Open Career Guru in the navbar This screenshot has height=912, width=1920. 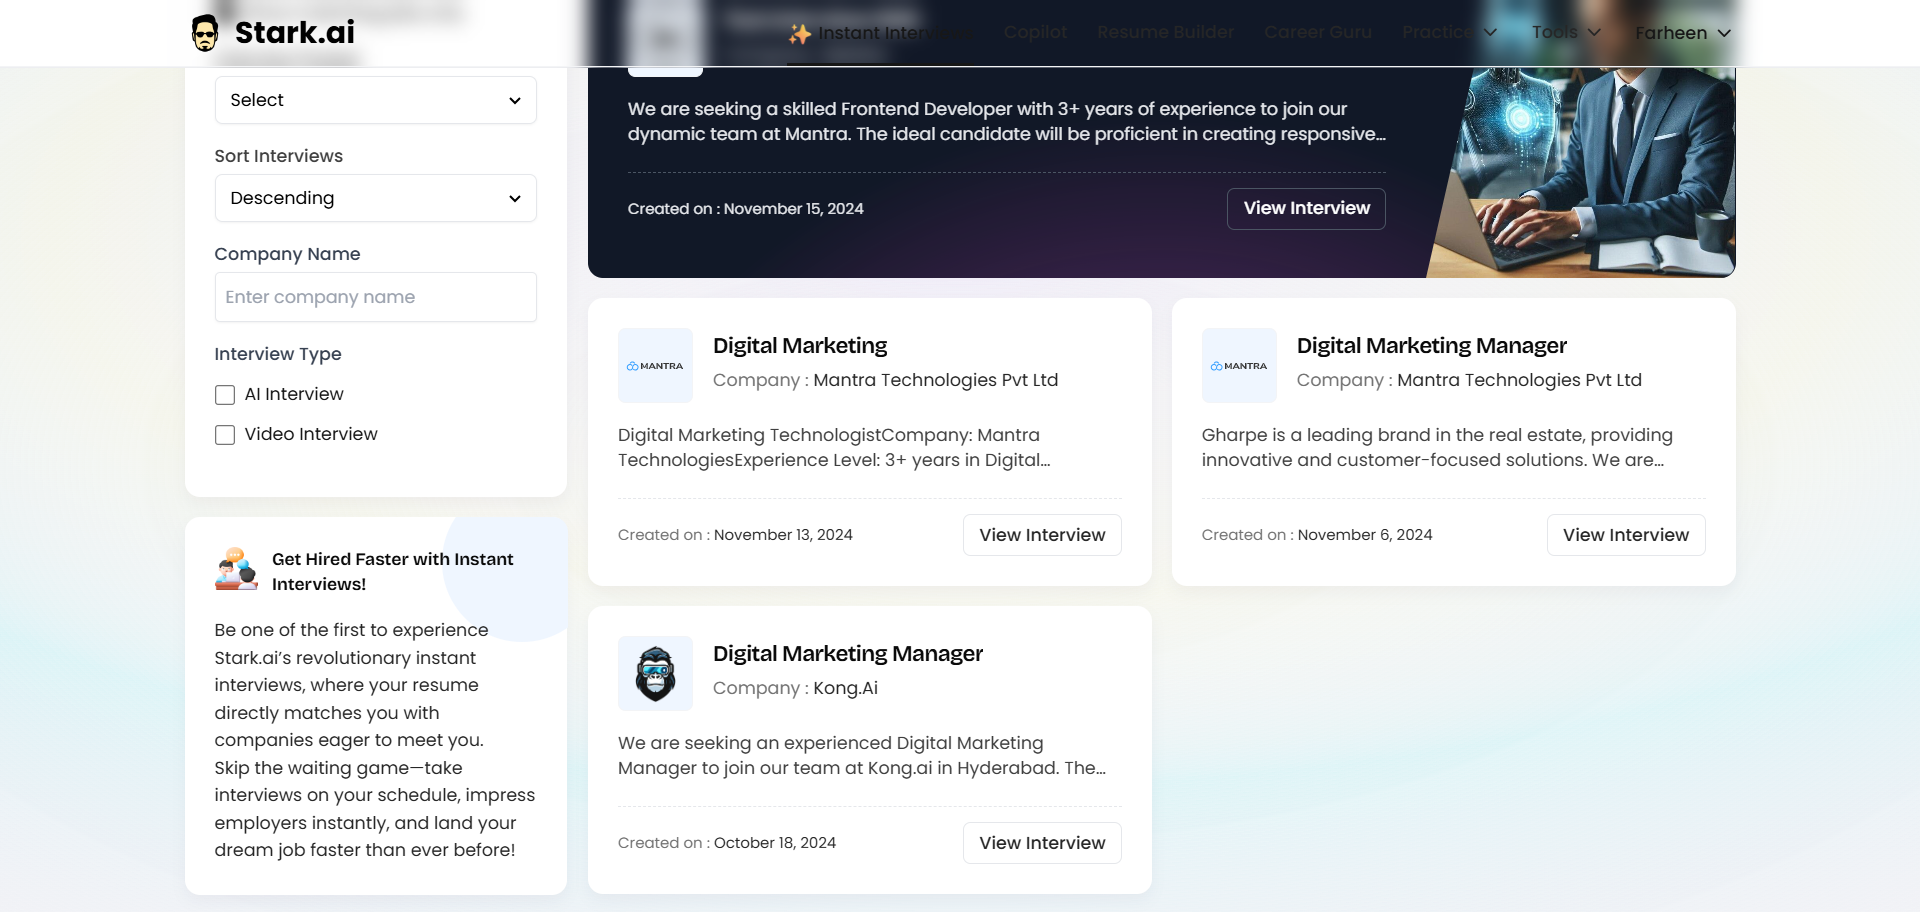click(1318, 33)
